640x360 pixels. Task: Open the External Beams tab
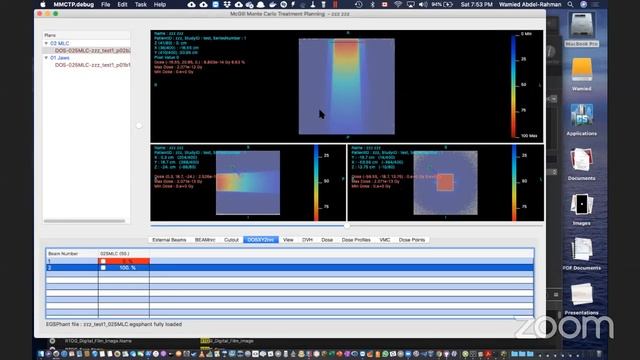[169, 240]
